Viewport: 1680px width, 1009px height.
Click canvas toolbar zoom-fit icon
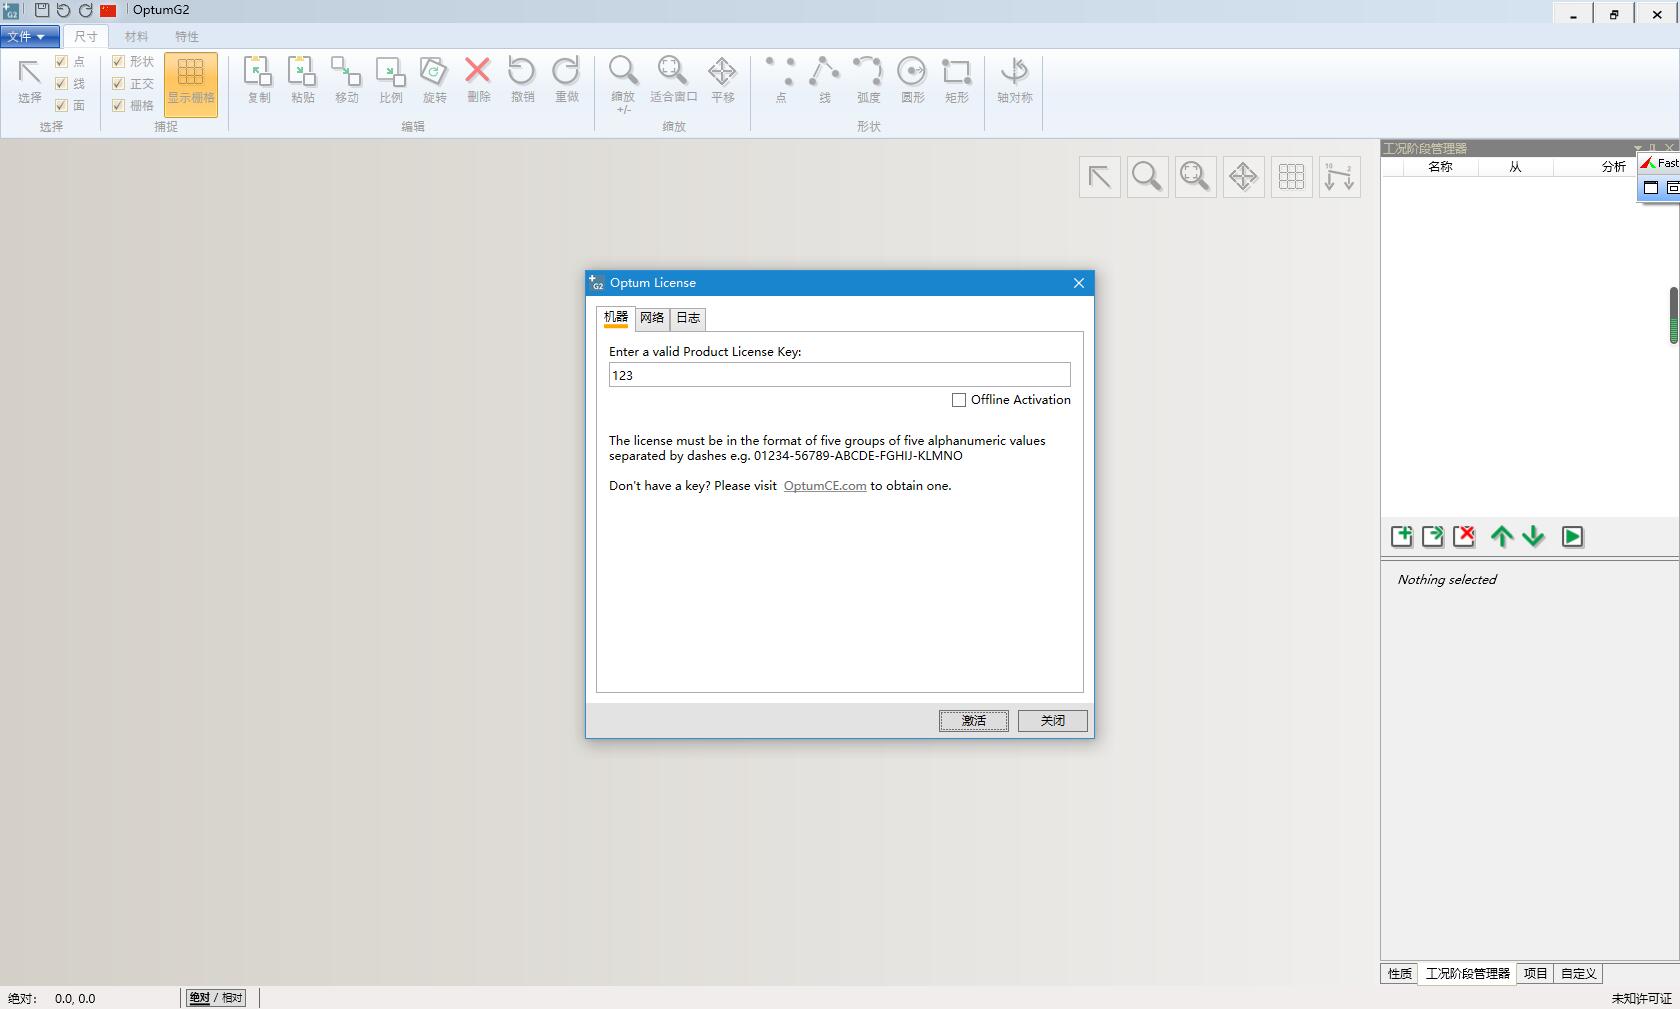(1195, 177)
